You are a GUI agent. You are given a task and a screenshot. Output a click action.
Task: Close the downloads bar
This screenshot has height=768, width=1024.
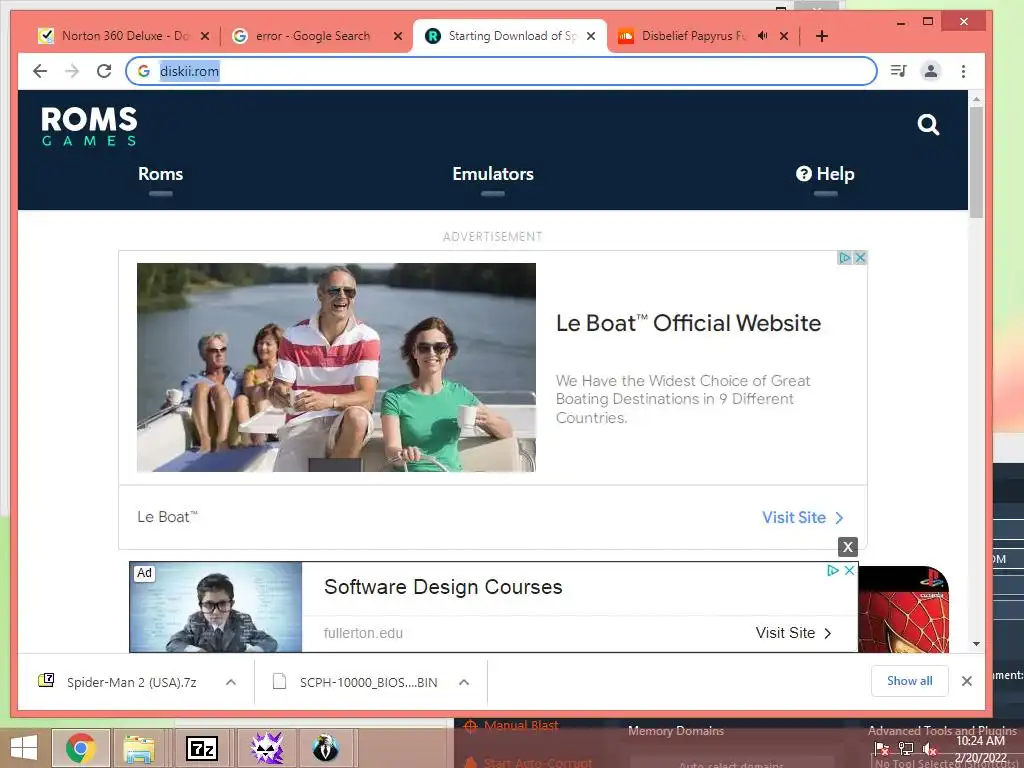tap(967, 681)
